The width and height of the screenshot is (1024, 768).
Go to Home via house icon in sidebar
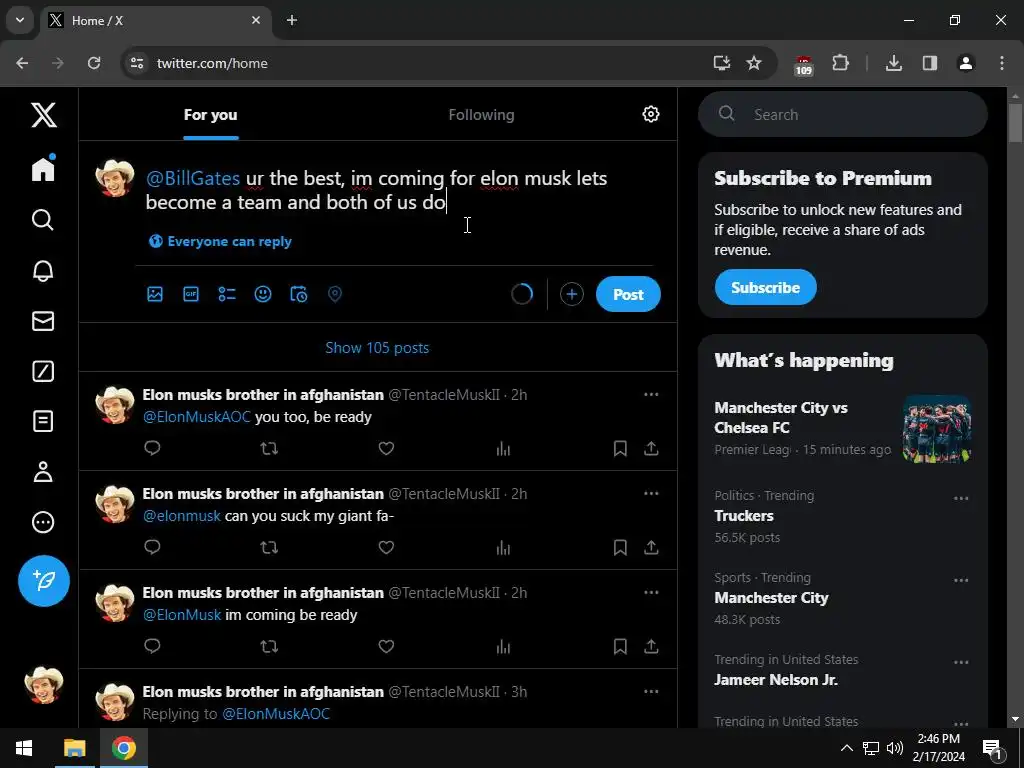coord(44,168)
